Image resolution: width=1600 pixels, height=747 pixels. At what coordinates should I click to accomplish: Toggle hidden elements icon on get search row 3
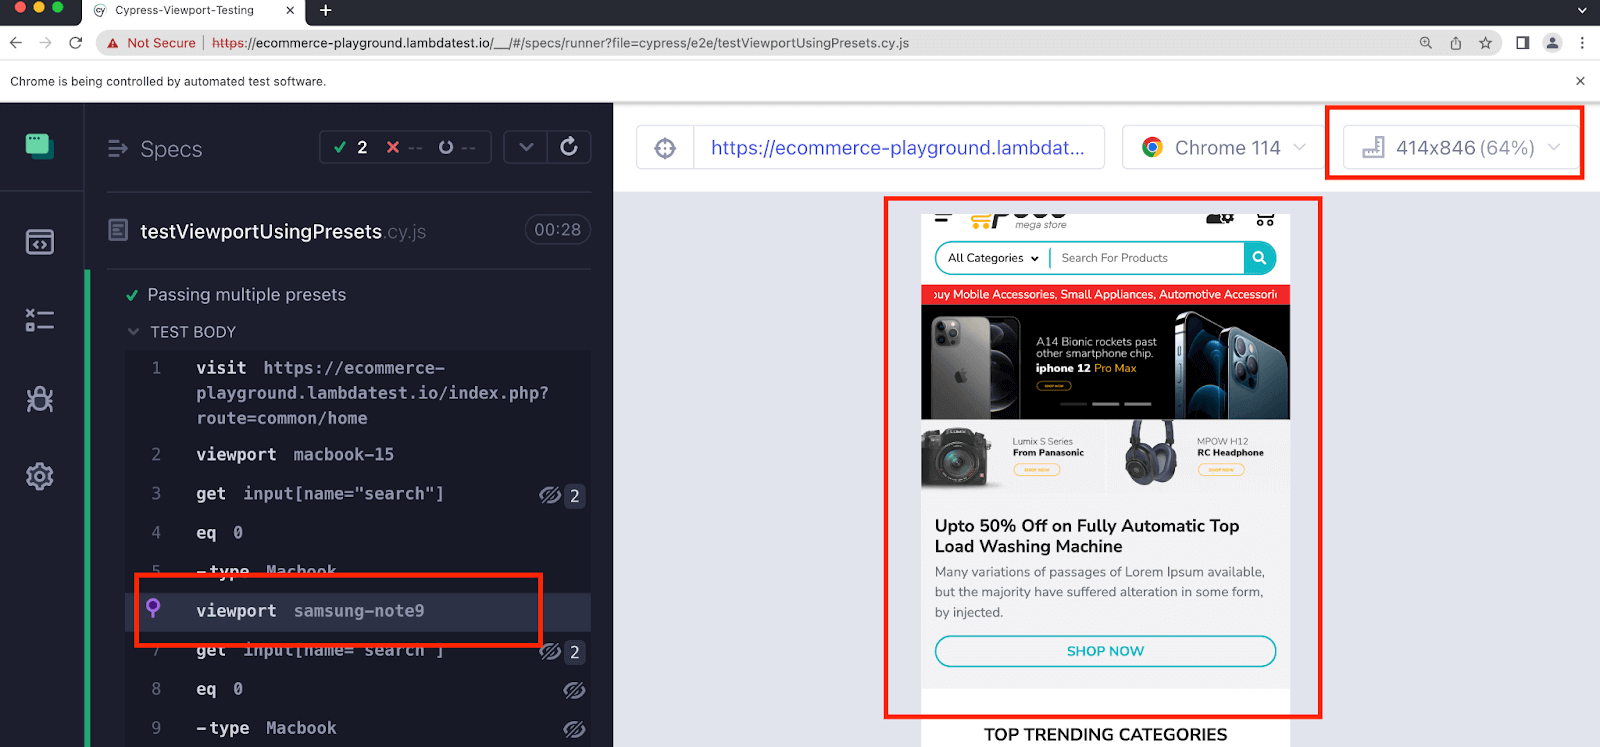pyautogui.click(x=550, y=495)
